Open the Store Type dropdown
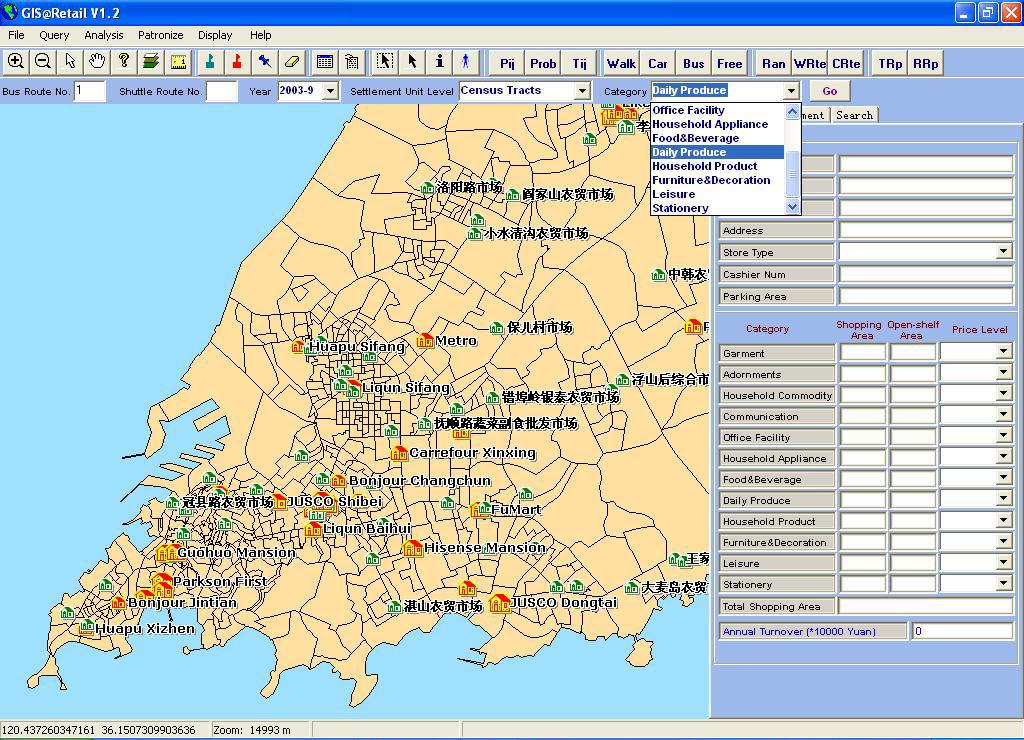The image size is (1024, 740). coord(1004,252)
